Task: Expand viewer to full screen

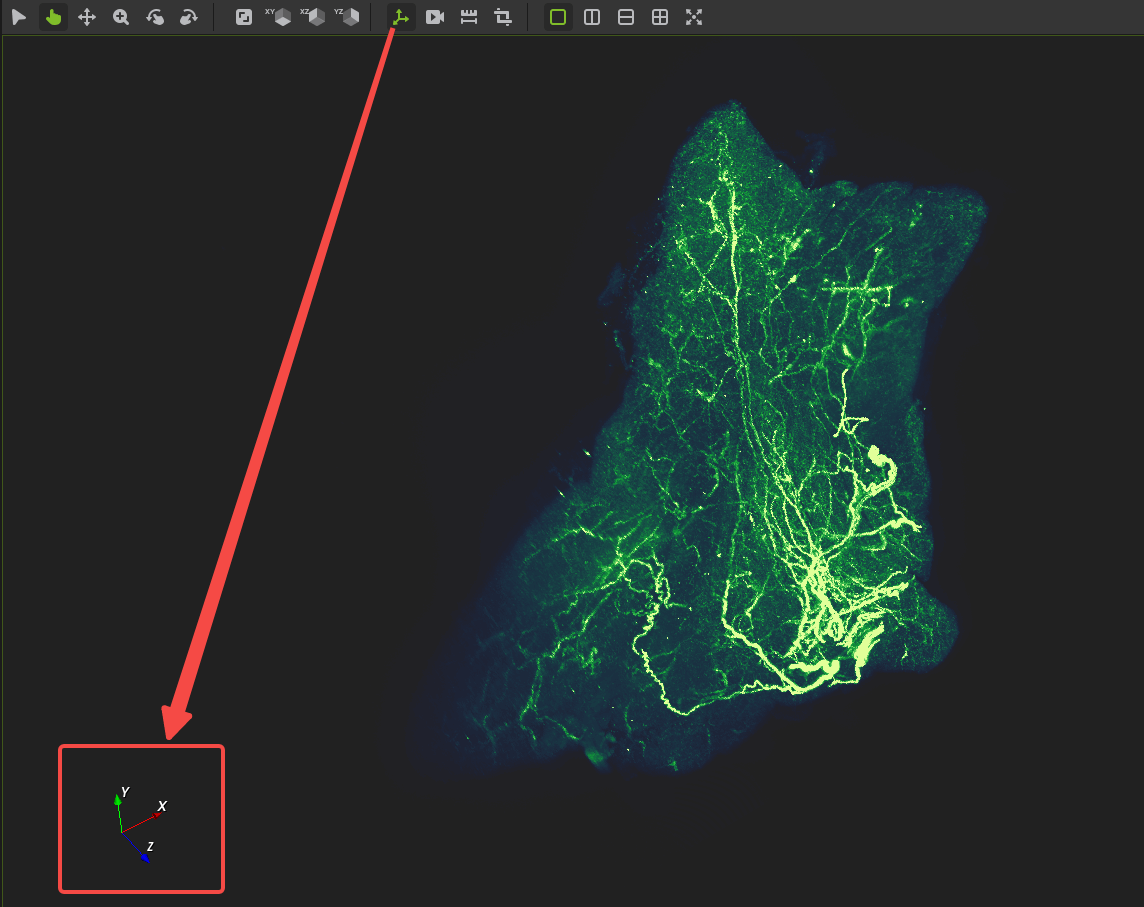Action: point(694,17)
